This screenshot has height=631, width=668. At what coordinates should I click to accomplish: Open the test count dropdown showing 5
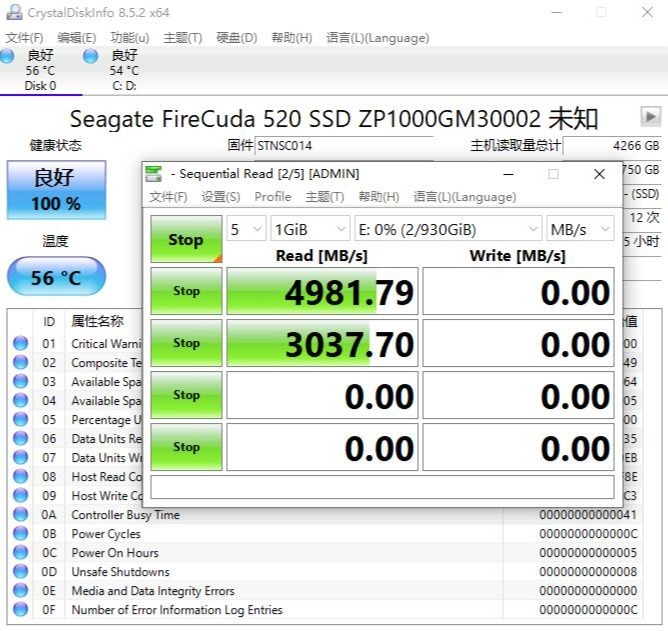(x=246, y=229)
